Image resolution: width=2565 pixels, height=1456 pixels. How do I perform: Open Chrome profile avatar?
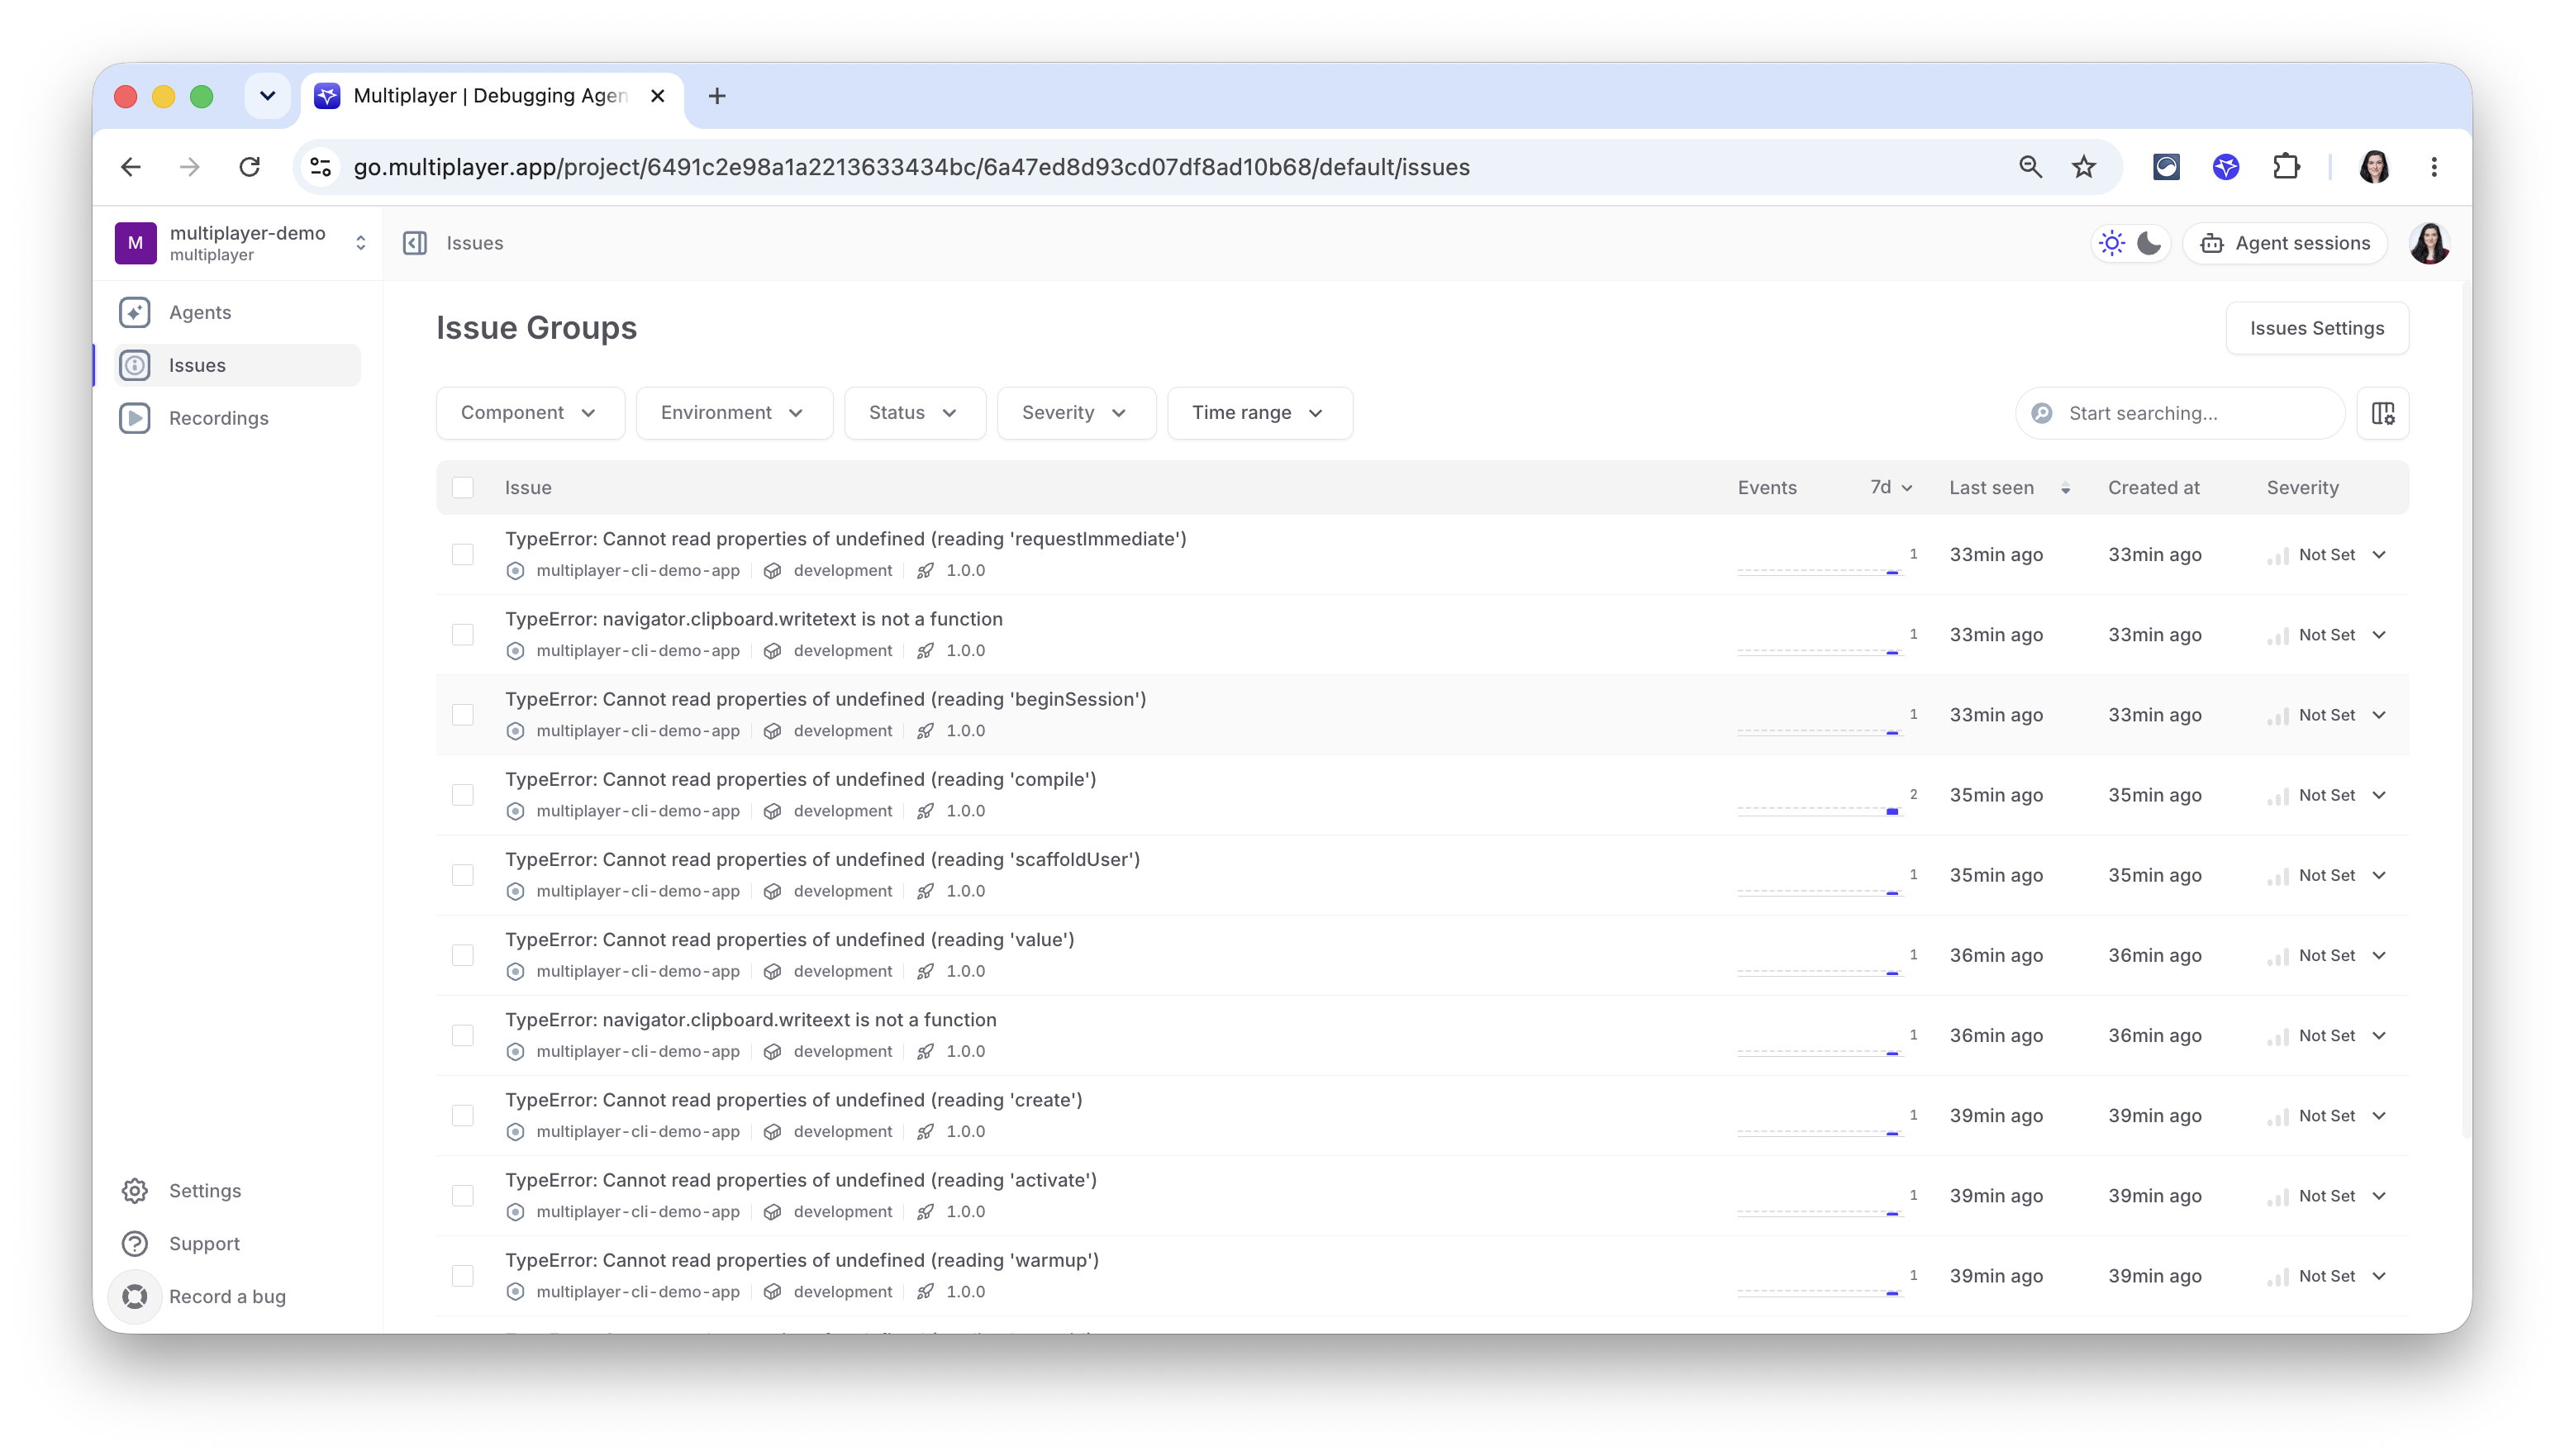(2374, 167)
